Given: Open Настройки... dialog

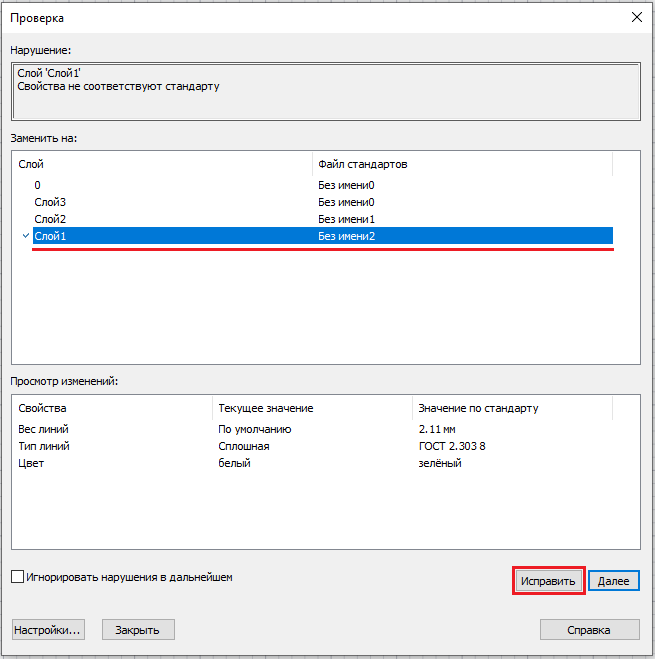Looking at the screenshot, I should (47, 629).
